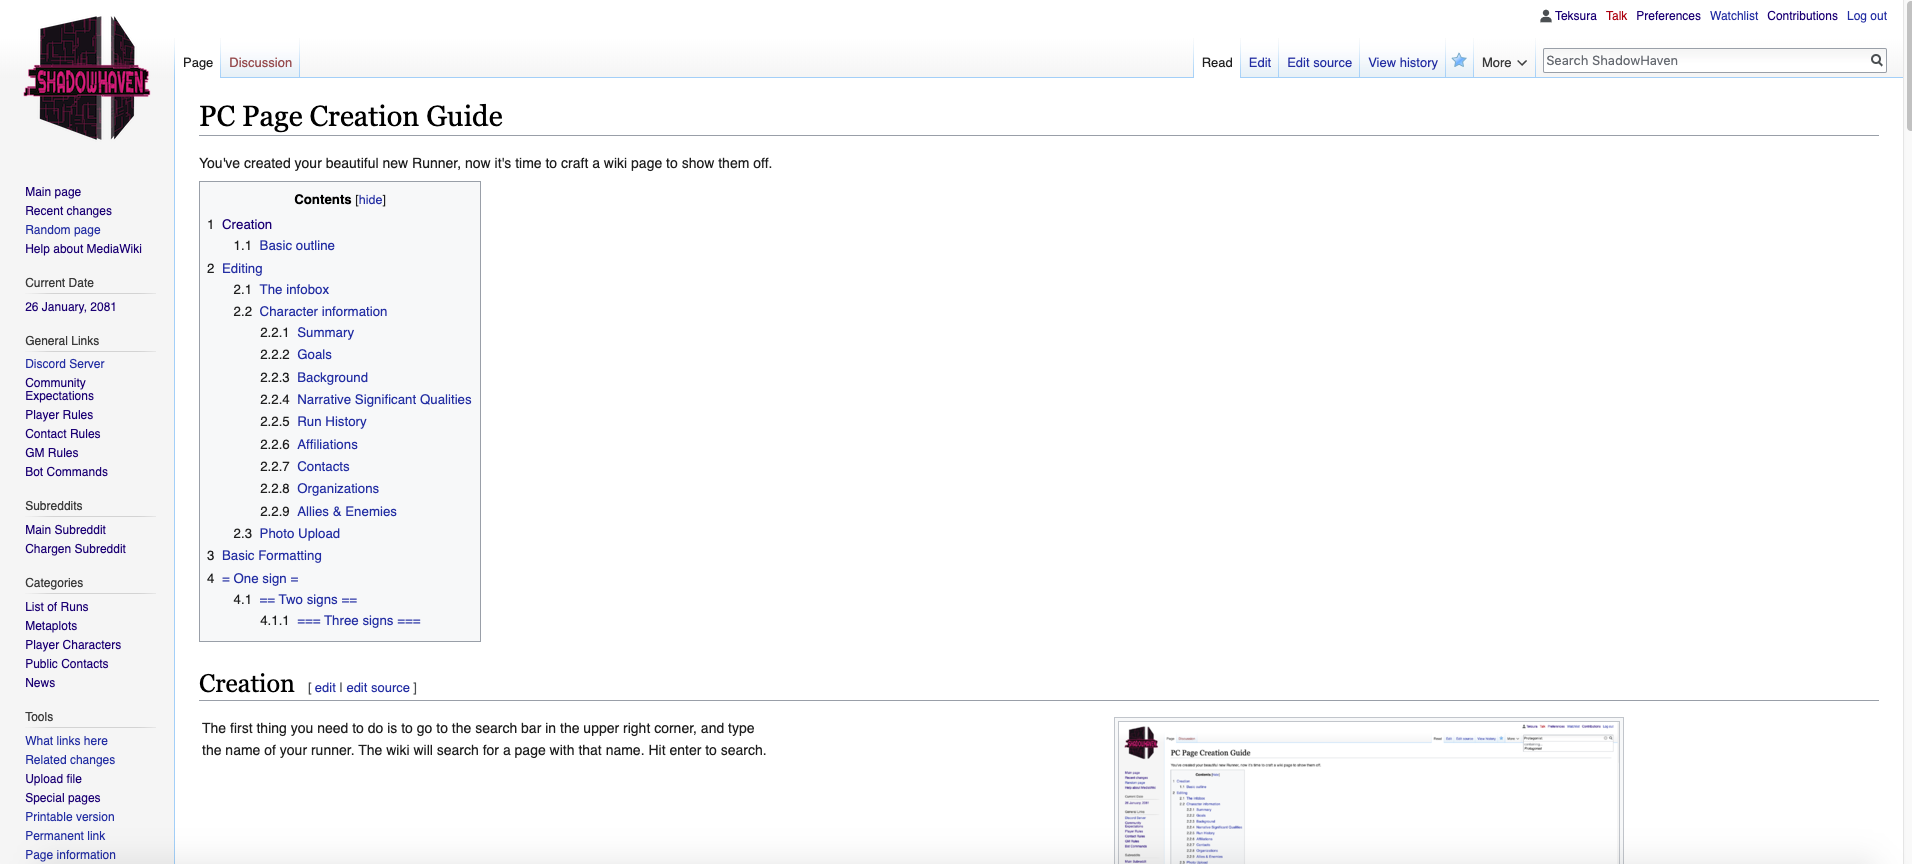This screenshot has width=1912, height=864.
Task: Log out of the wiki
Action: click(x=1866, y=16)
